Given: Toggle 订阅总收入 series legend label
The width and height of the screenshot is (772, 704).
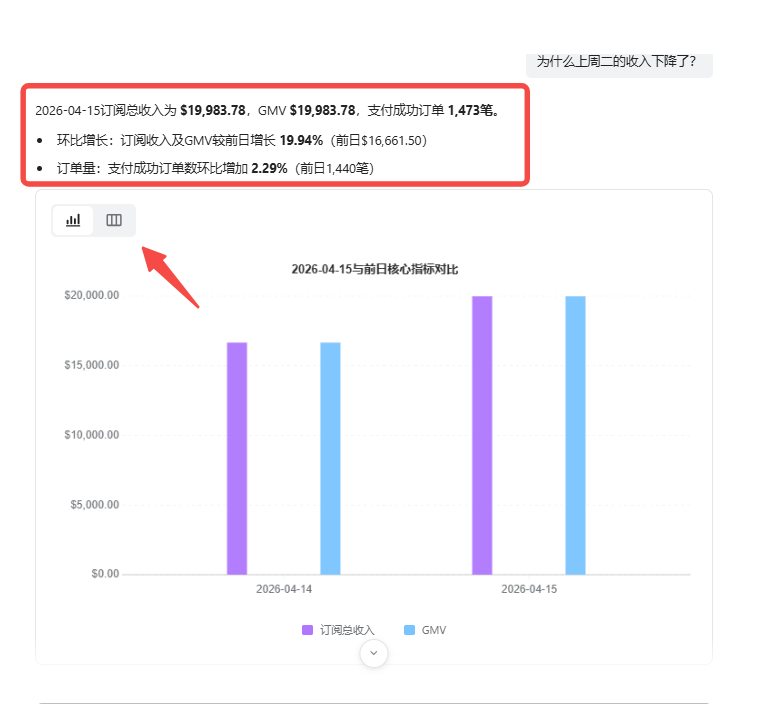Looking at the screenshot, I should 347,630.
